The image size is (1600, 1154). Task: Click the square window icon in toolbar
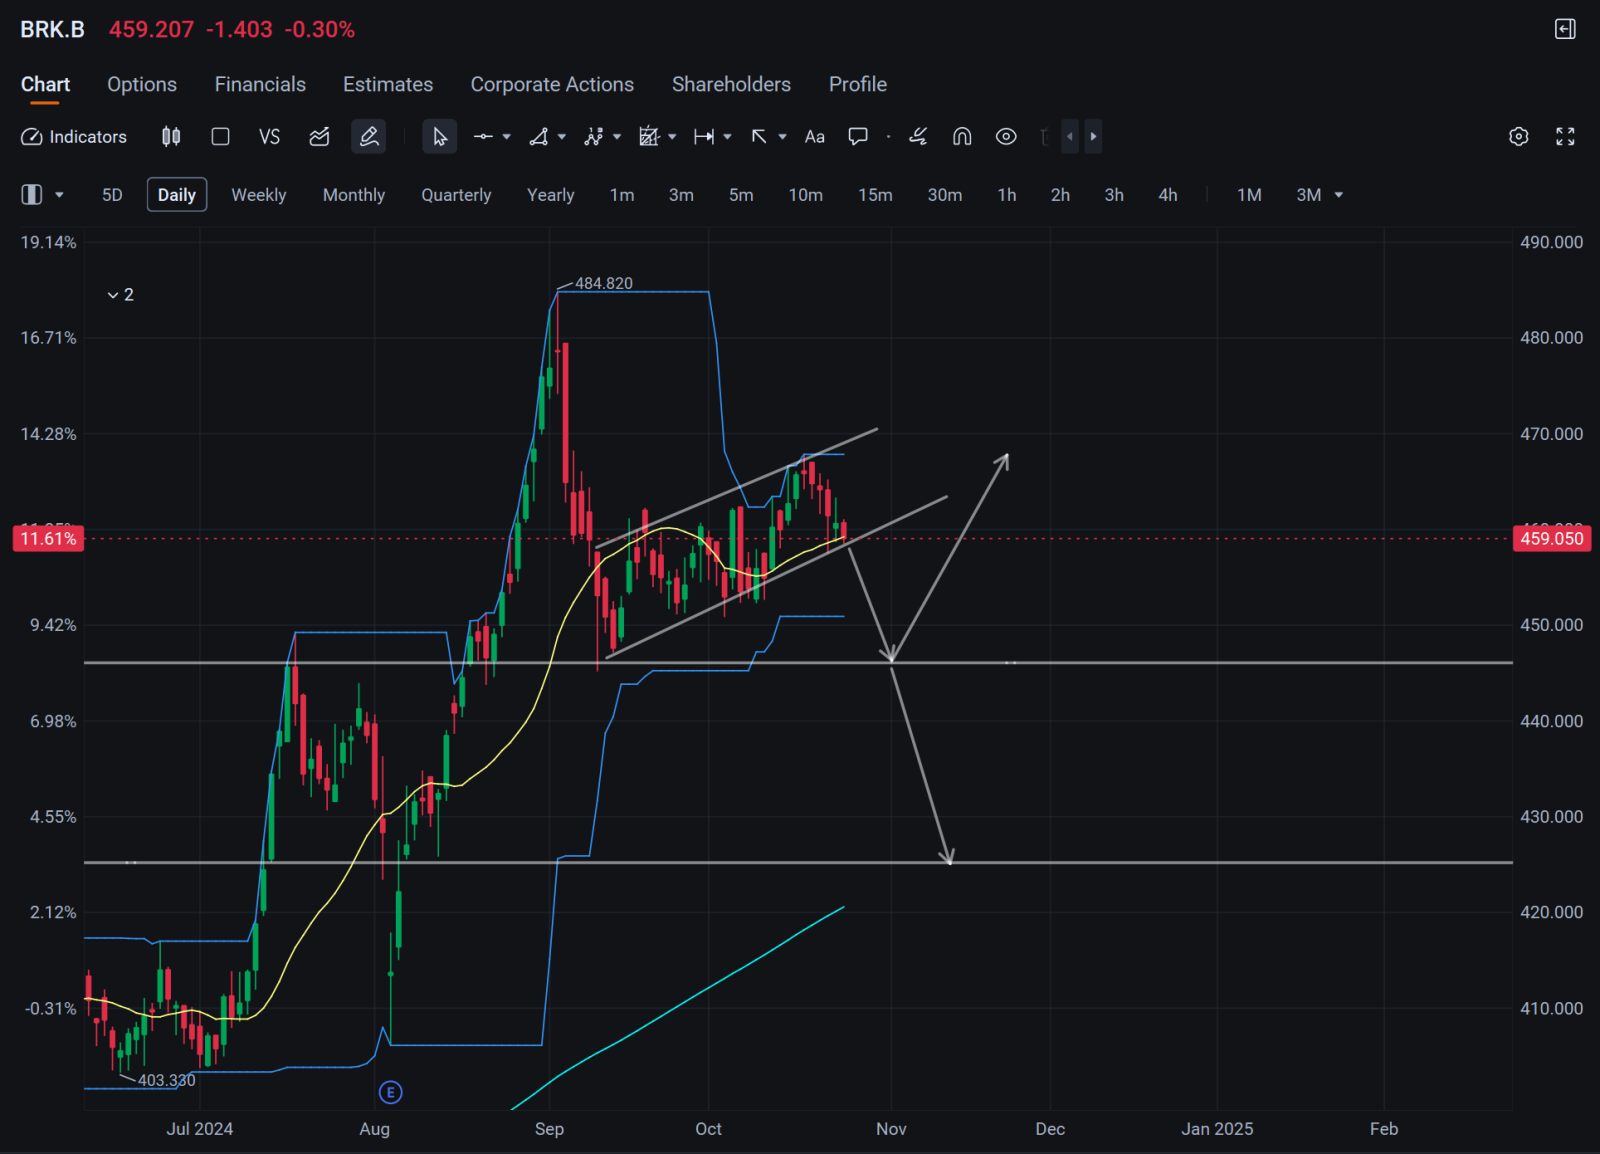[x=221, y=137]
